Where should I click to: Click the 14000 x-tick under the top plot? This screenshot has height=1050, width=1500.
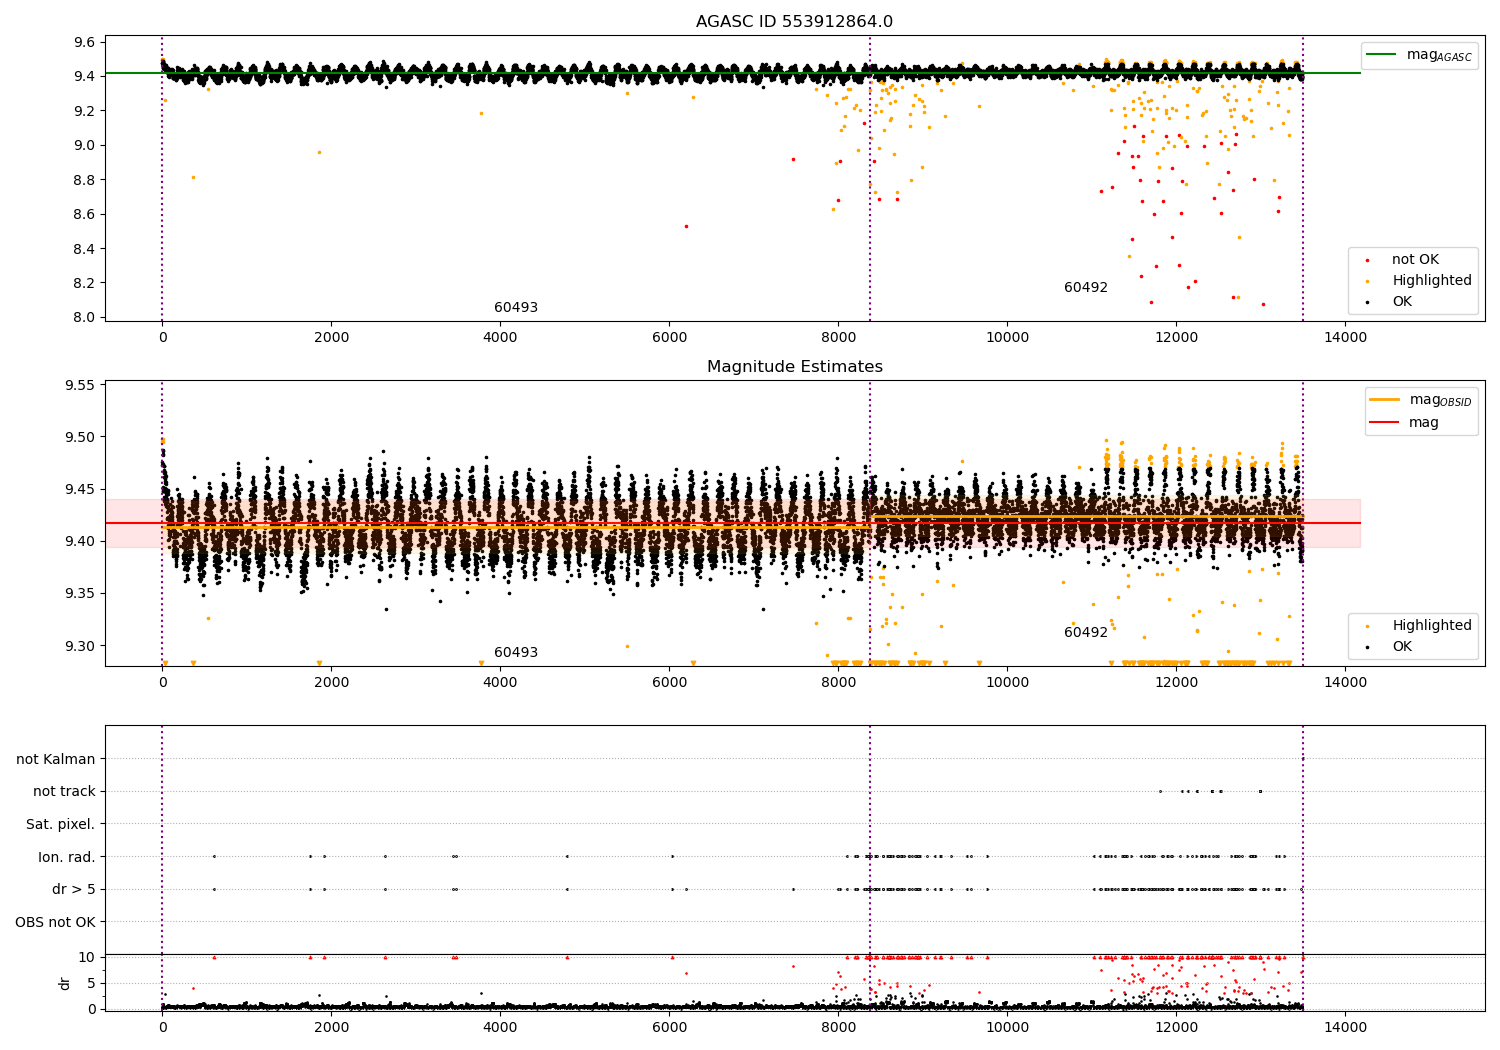tap(1345, 338)
